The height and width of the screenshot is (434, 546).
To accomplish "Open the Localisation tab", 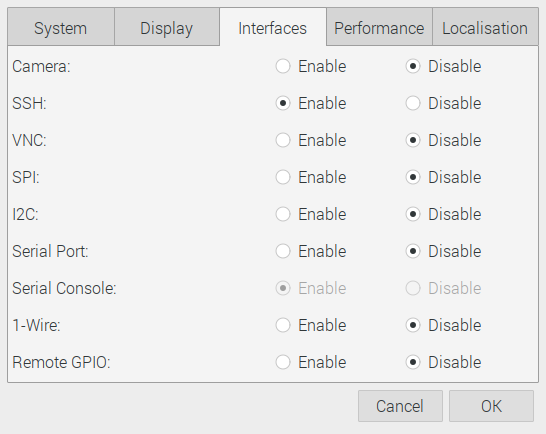I will [x=485, y=28].
